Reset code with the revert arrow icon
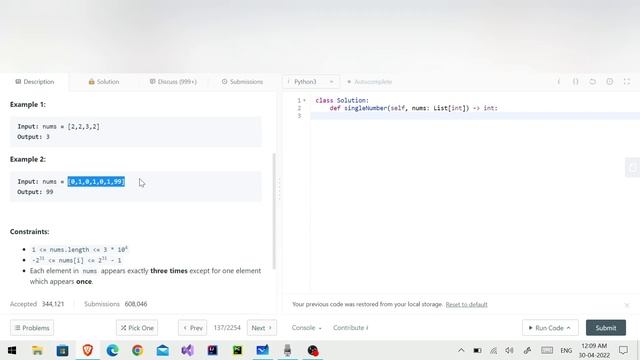The image size is (640, 360). coord(593,82)
